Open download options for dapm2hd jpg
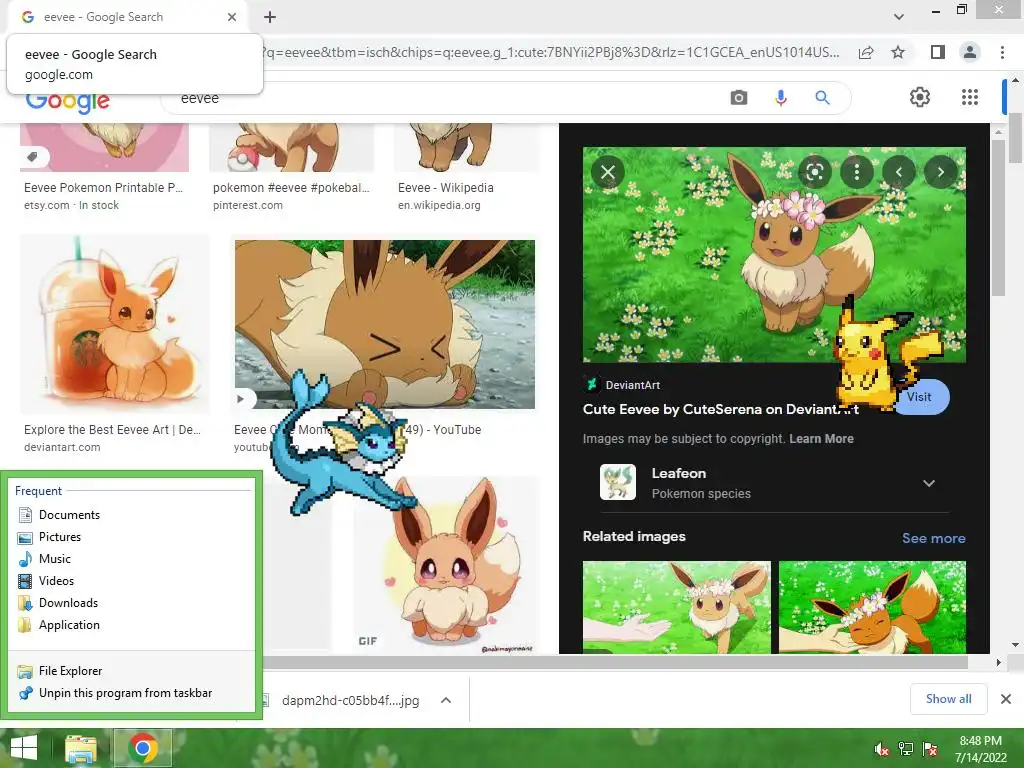The image size is (1024, 768). 446,700
